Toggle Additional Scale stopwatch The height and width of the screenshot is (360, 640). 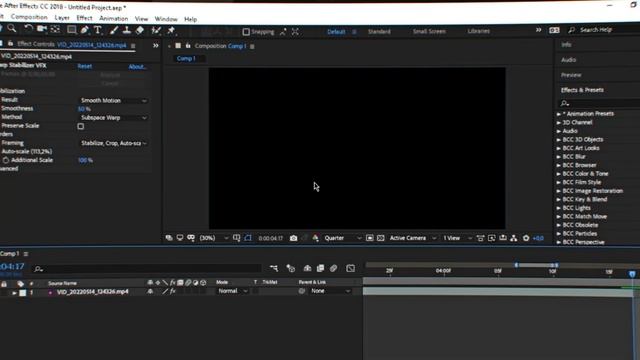coord(6,160)
